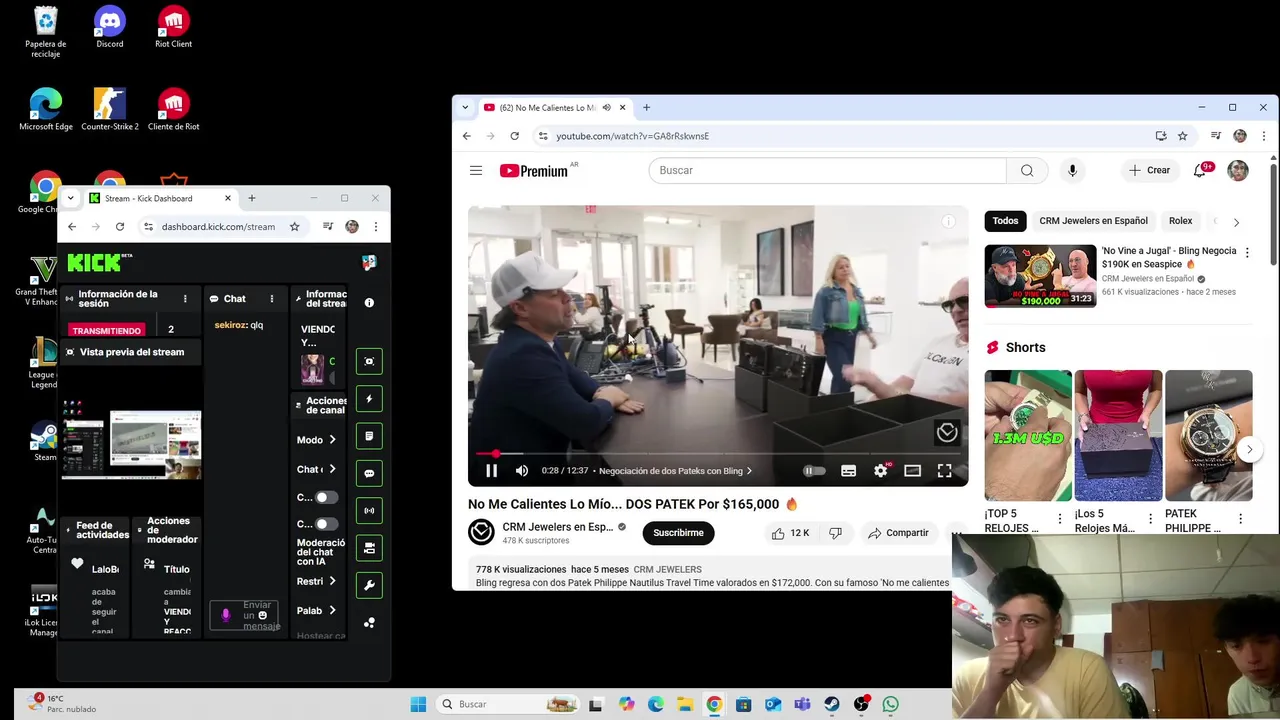1280x720 pixels.
Task: Click the wrench icon in Kick sidebar
Action: pyautogui.click(x=369, y=585)
